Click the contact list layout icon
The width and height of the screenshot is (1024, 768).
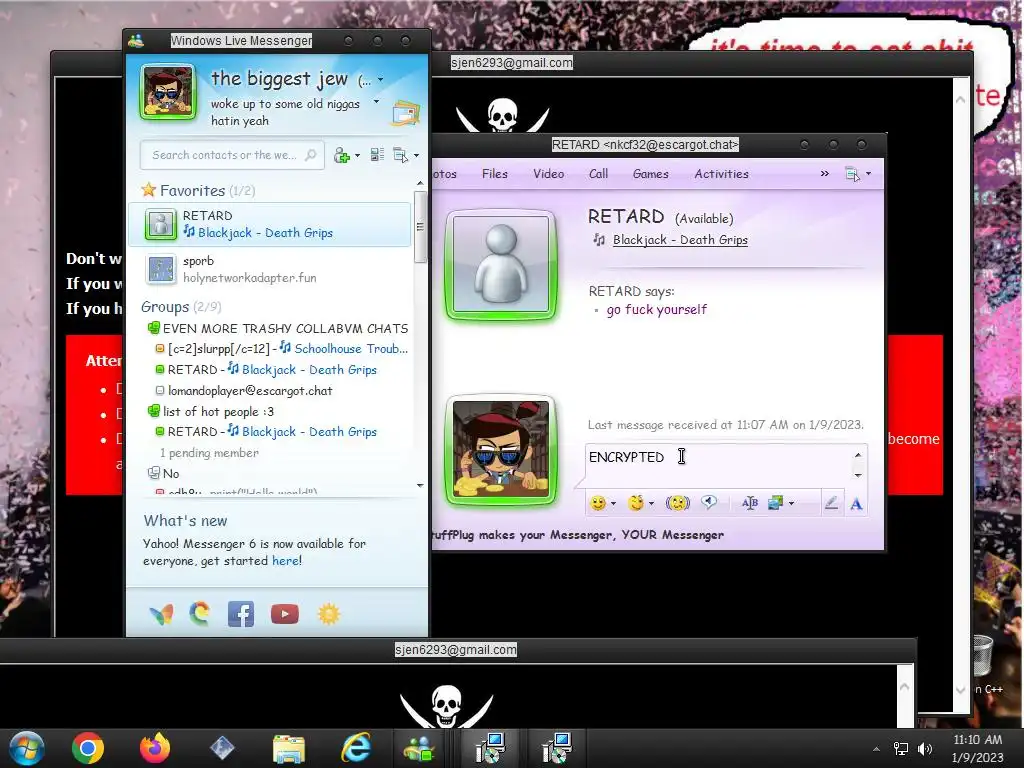377,155
